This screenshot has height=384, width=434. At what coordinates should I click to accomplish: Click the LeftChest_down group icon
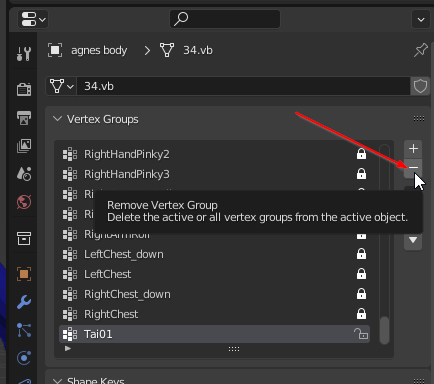coord(70,254)
